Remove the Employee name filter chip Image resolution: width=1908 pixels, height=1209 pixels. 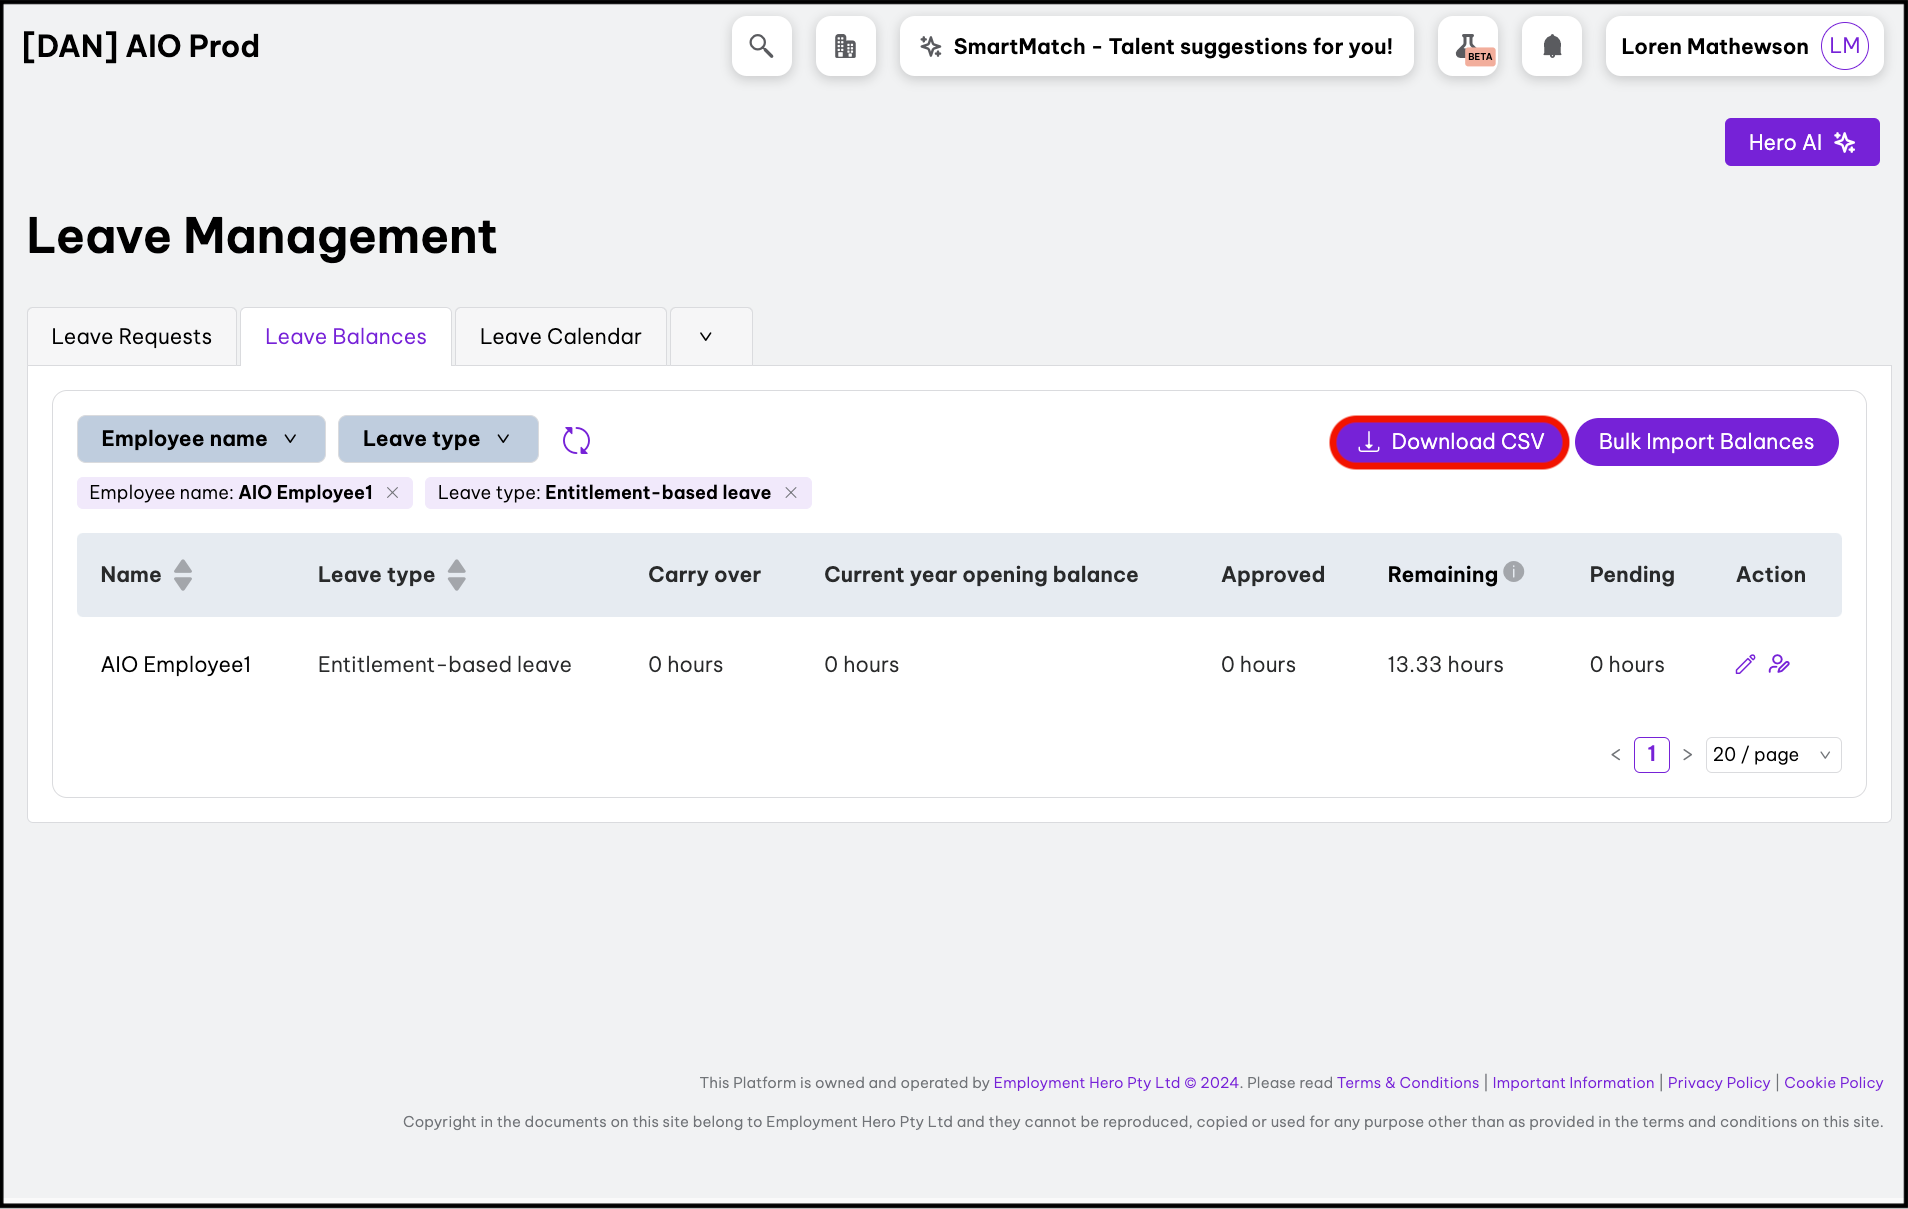tap(393, 493)
